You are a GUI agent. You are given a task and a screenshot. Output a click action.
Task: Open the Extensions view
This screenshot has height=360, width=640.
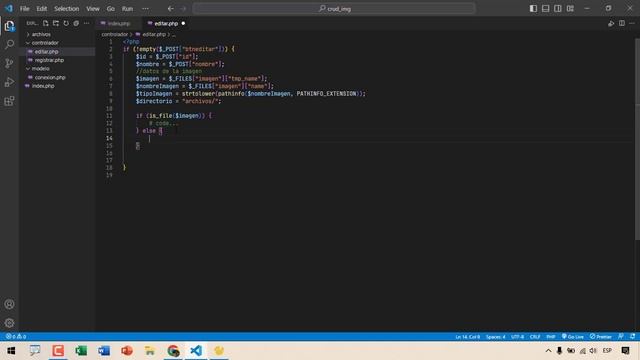tap(9, 101)
